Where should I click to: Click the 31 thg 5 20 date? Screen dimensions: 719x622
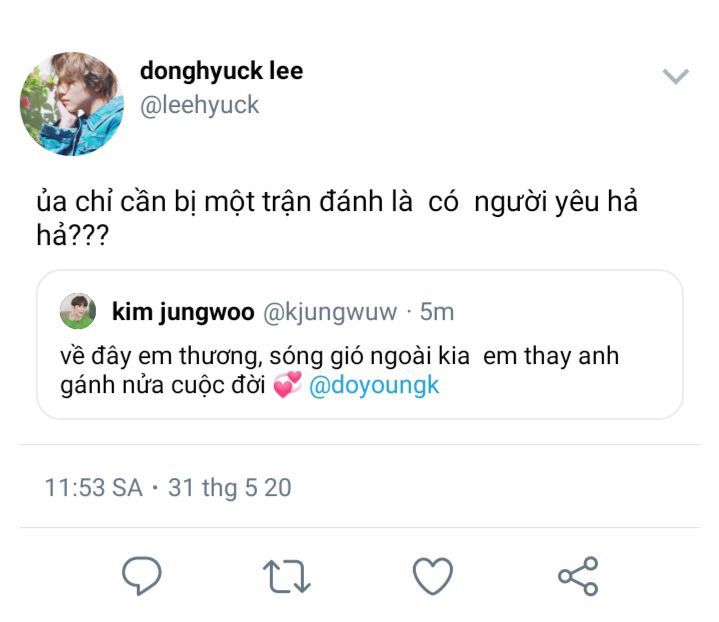click(x=230, y=488)
